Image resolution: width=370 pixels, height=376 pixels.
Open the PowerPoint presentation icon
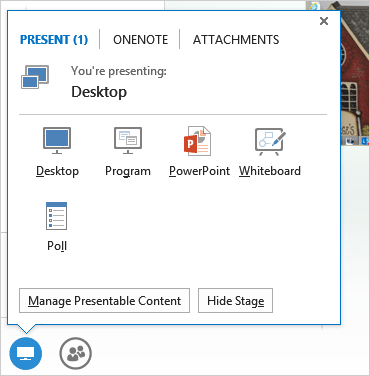(197, 141)
